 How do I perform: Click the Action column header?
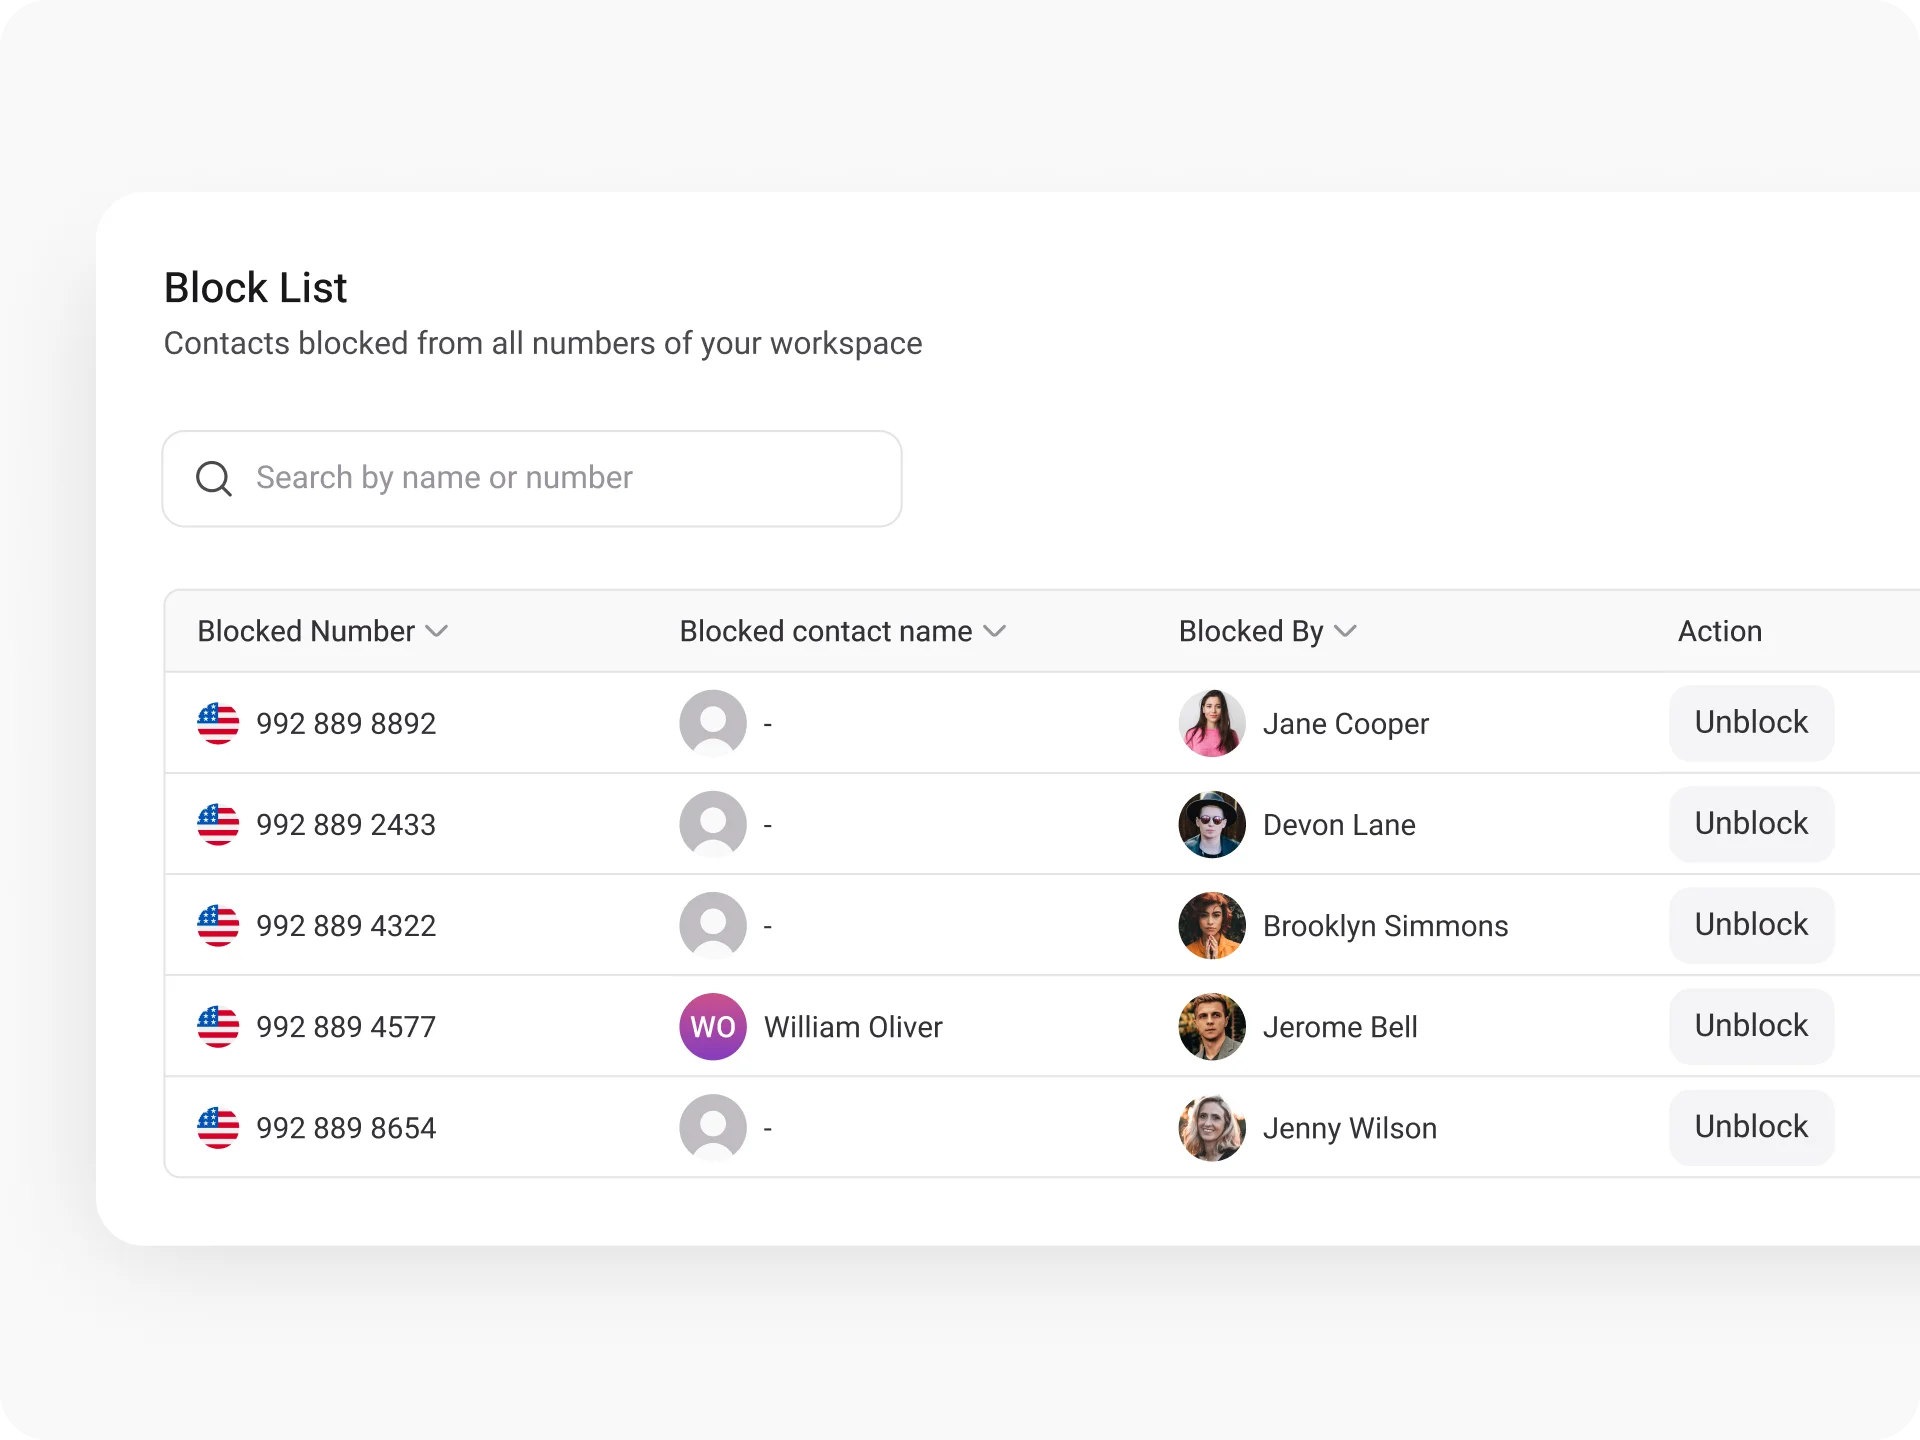point(1720,631)
